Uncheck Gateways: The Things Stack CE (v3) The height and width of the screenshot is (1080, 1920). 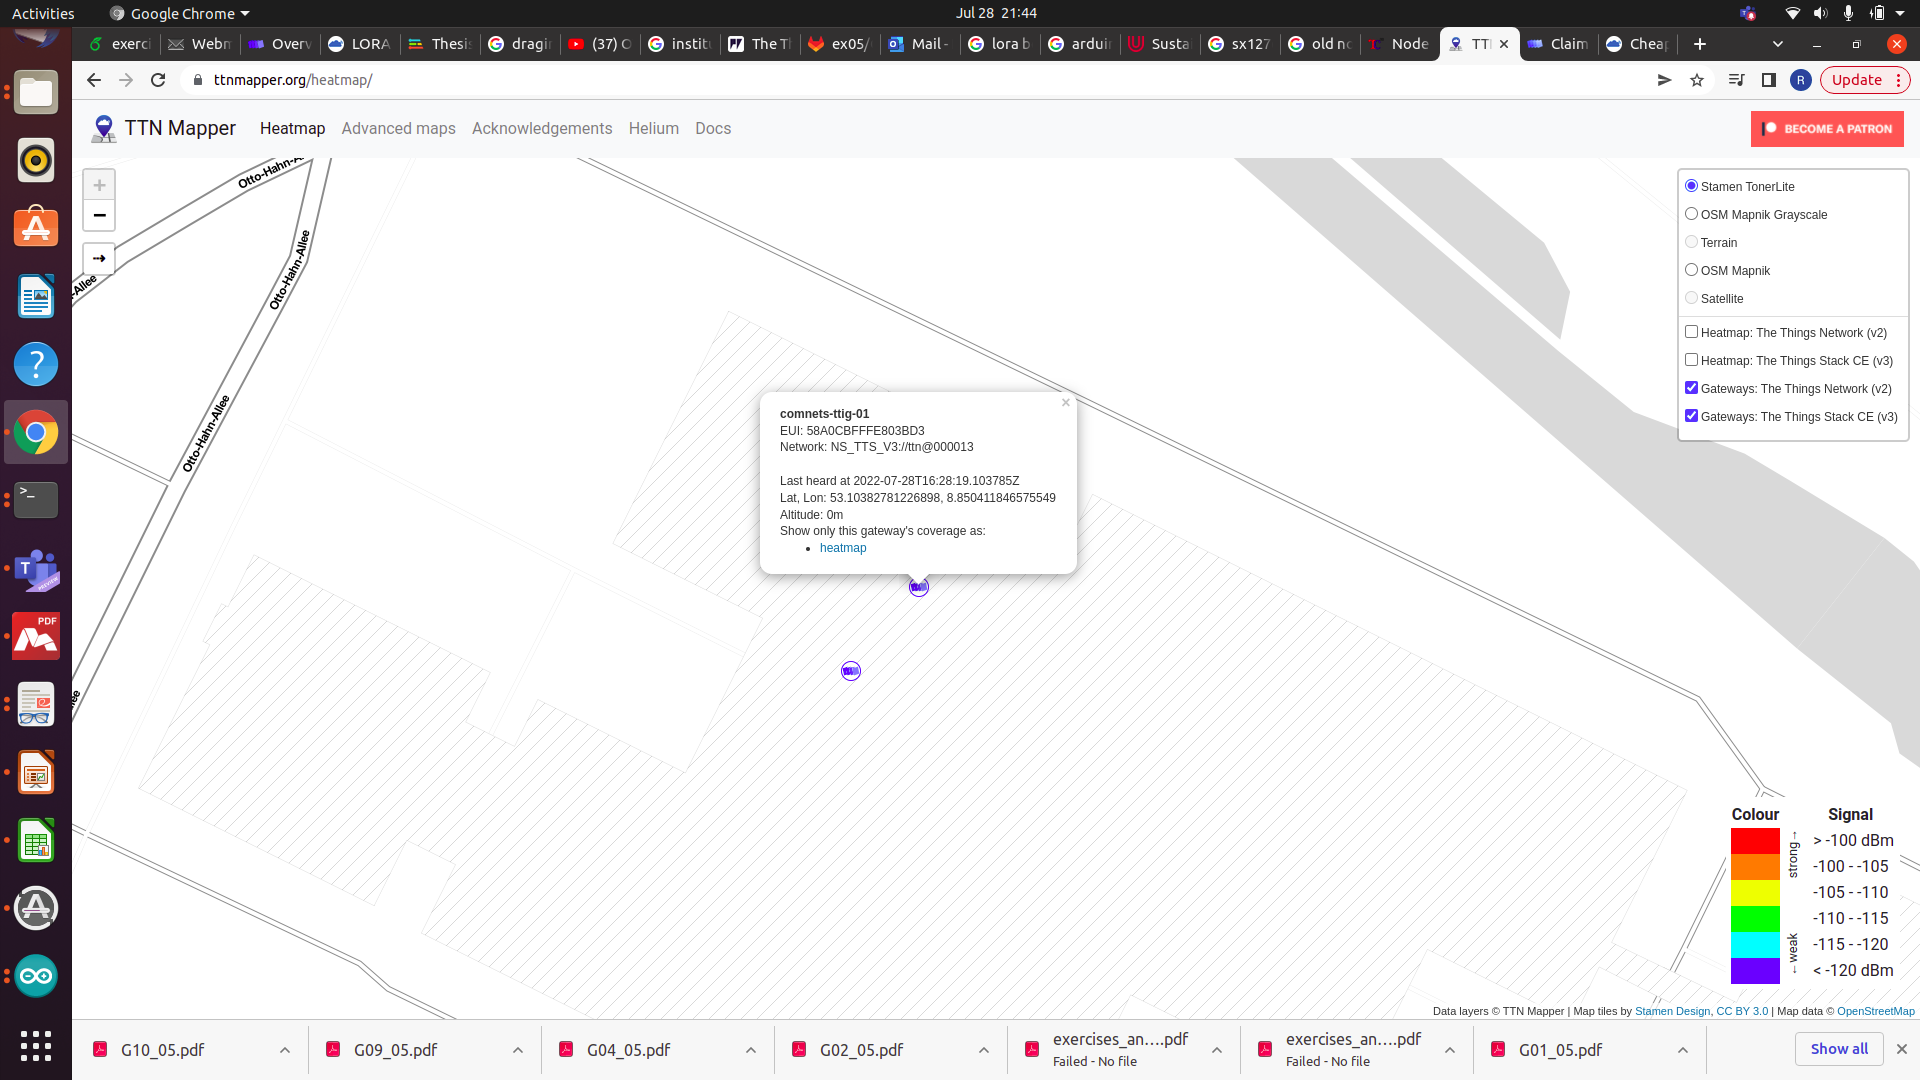[1692, 416]
